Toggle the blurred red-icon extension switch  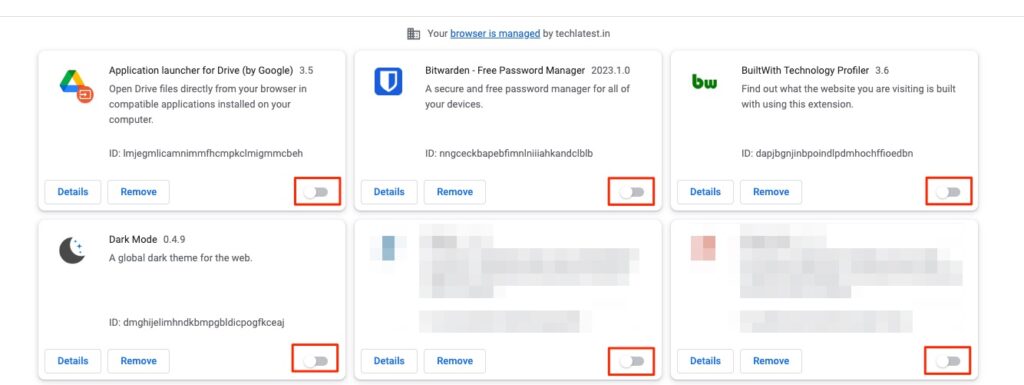(948, 361)
